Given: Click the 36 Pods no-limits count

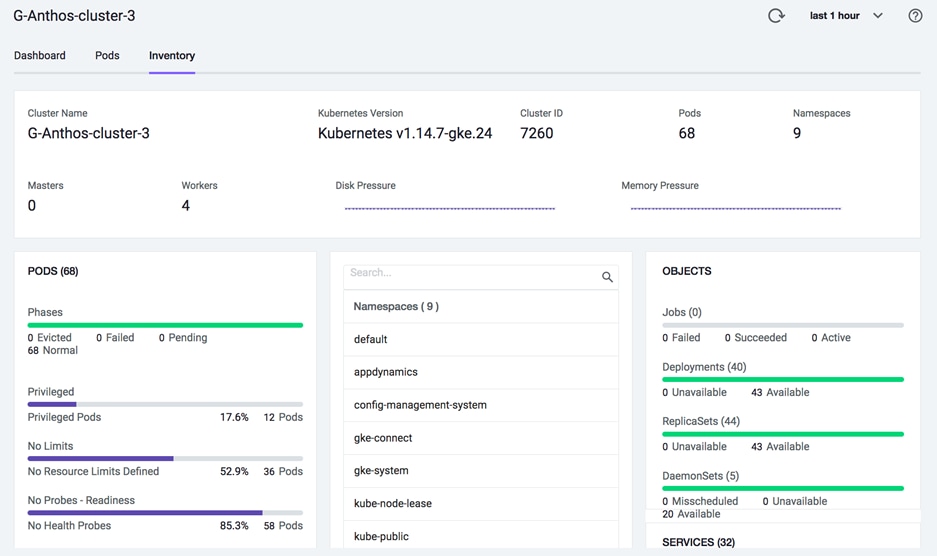Looking at the screenshot, I should [x=283, y=472].
